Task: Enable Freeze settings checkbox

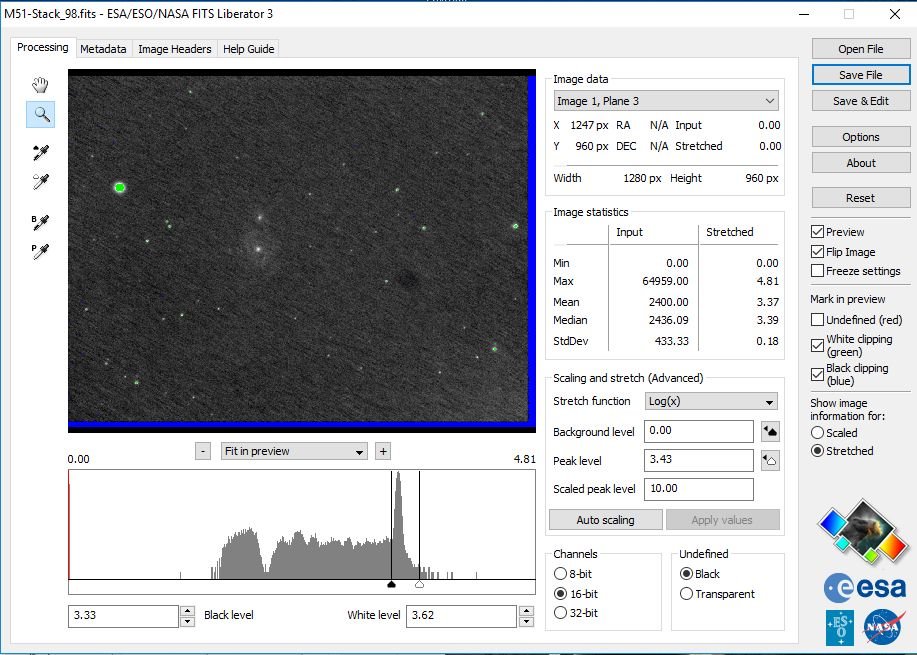Action: [x=818, y=271]
